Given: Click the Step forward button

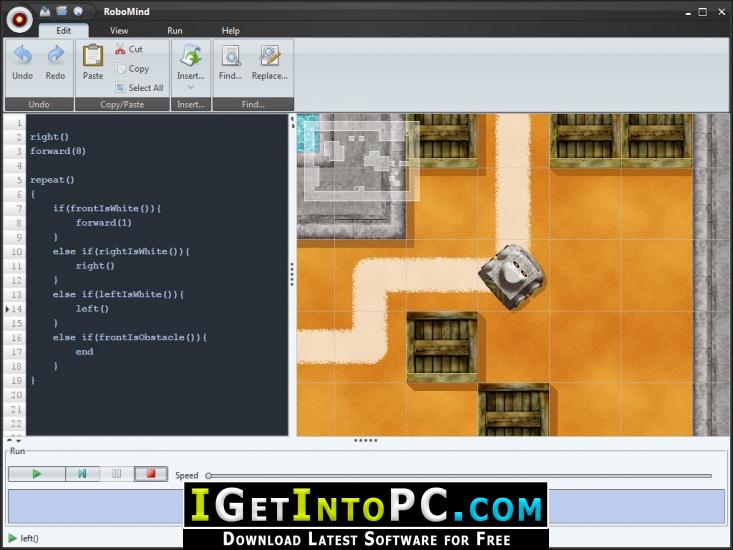Looking at the screenshot, I should pos(82,474).
